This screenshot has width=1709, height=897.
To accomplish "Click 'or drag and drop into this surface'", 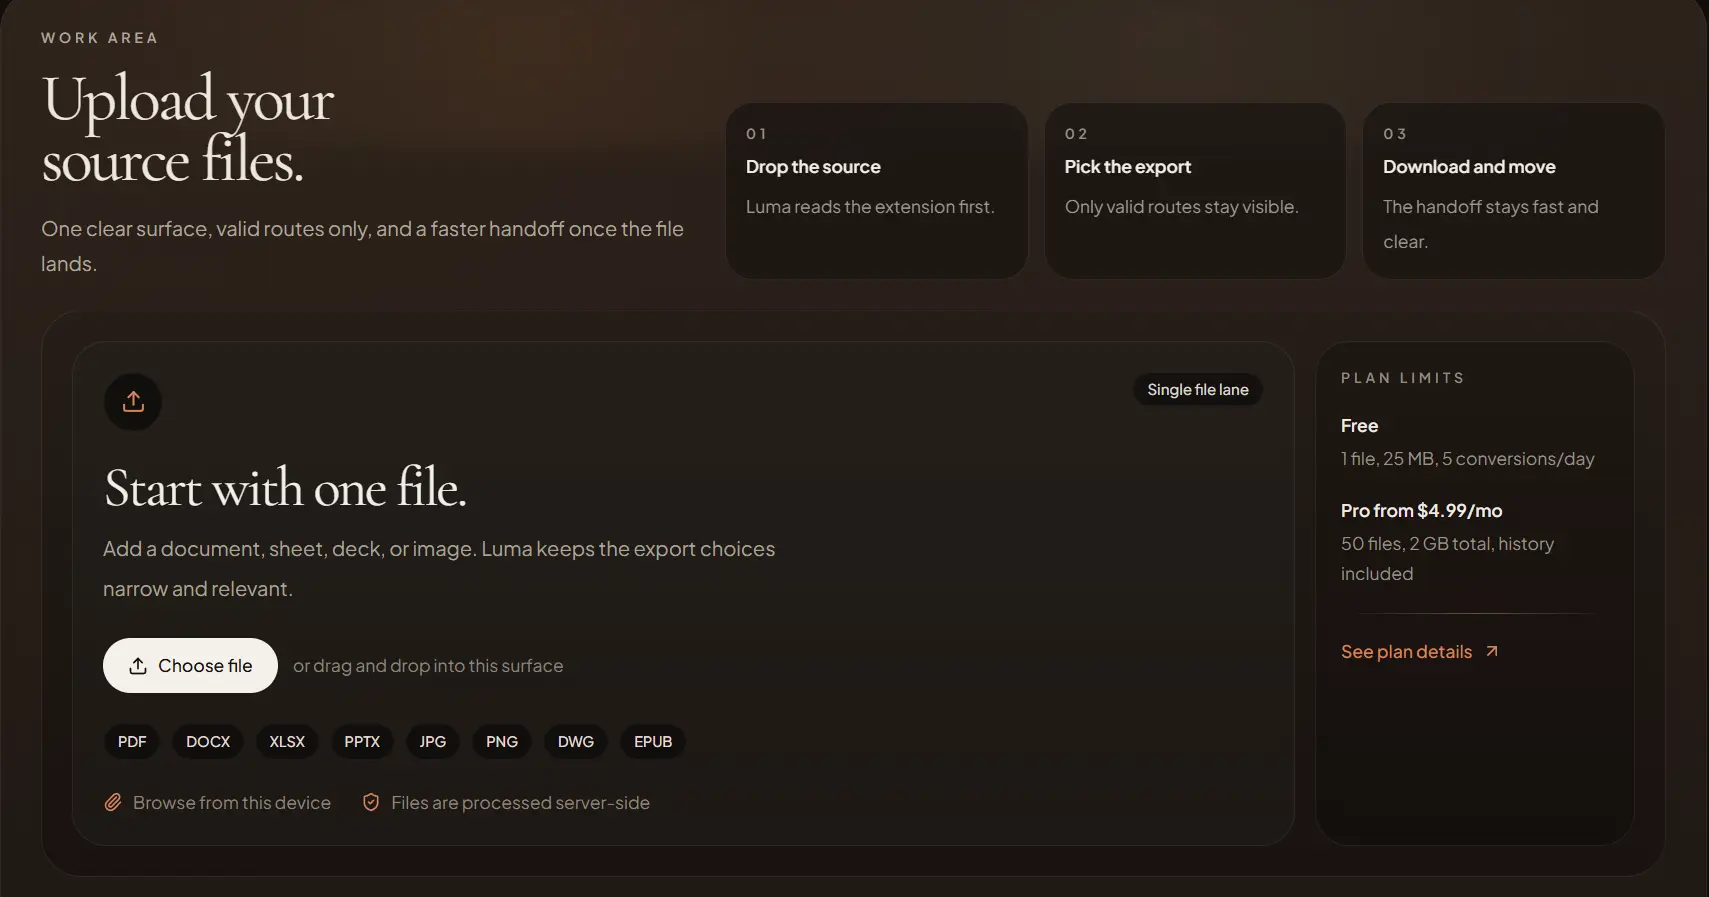I will tap(428, 666).
